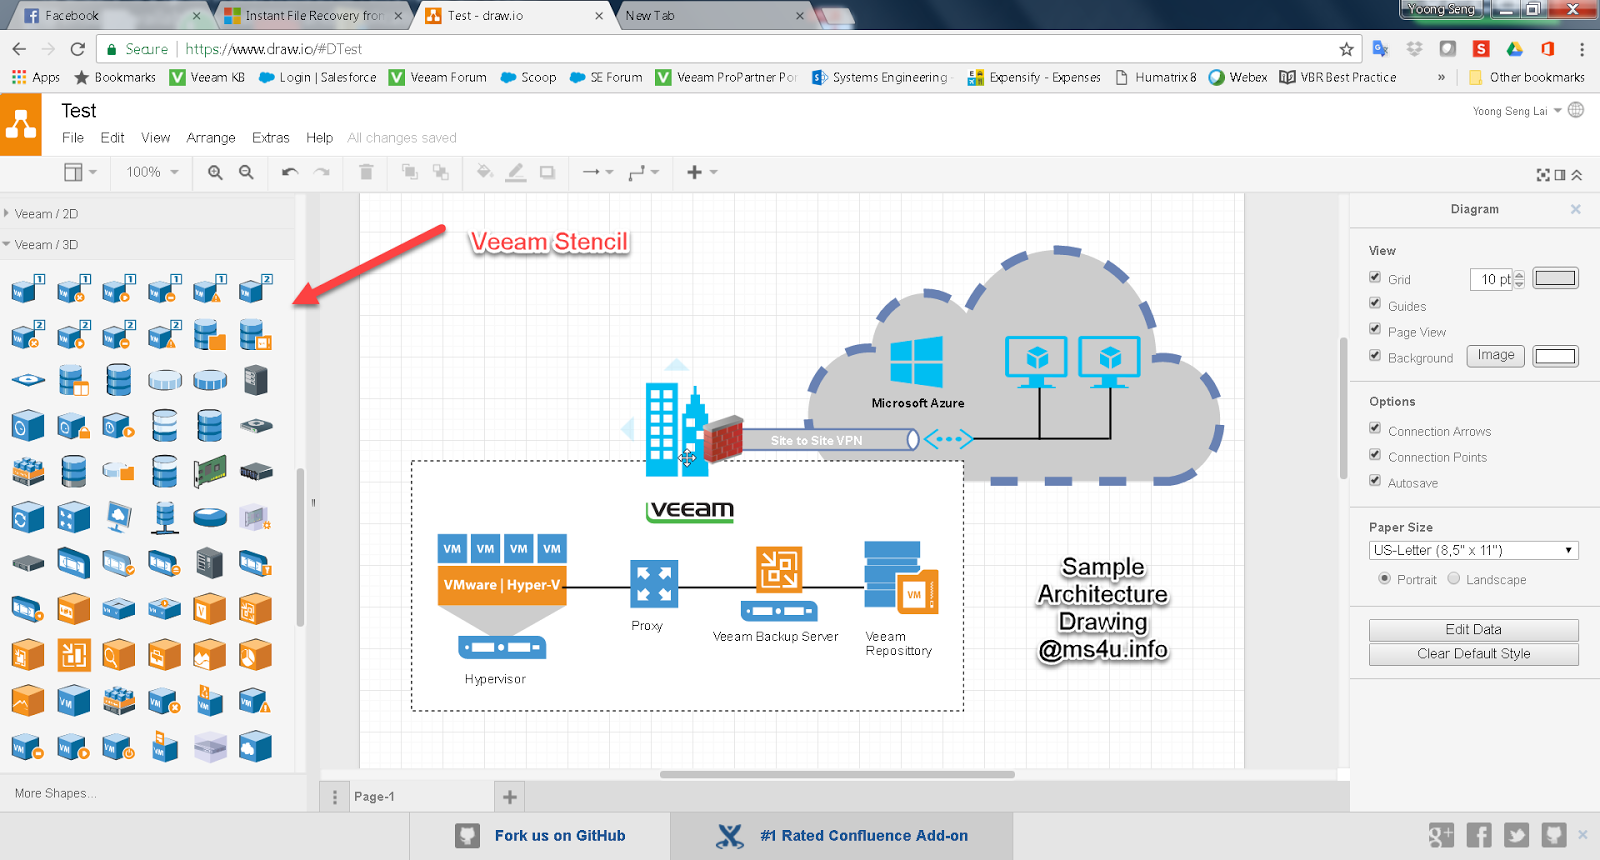
Task: Select the Veeam Repository shape
Action: (901, 577)
